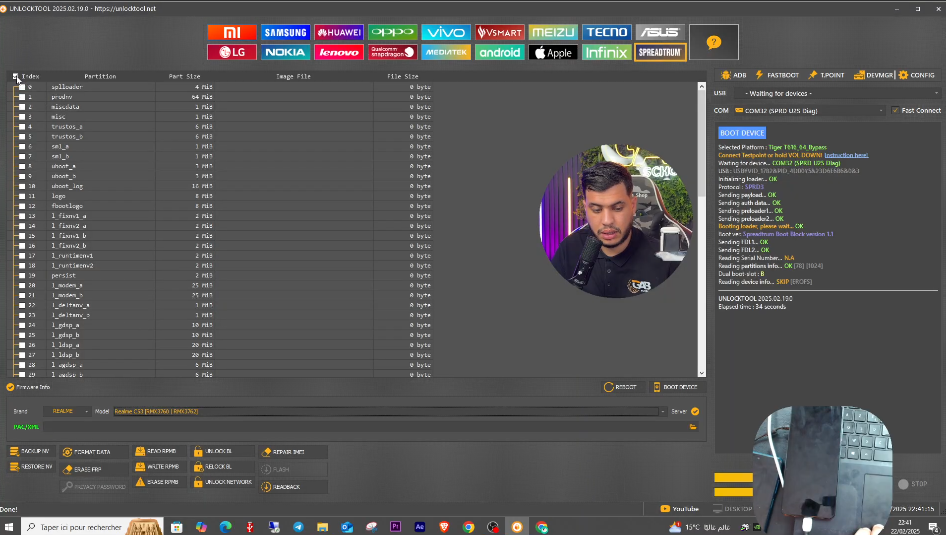Click the PAC/XML file path field
This screenshot has height=535, width=946.
[x=365, y=426]
